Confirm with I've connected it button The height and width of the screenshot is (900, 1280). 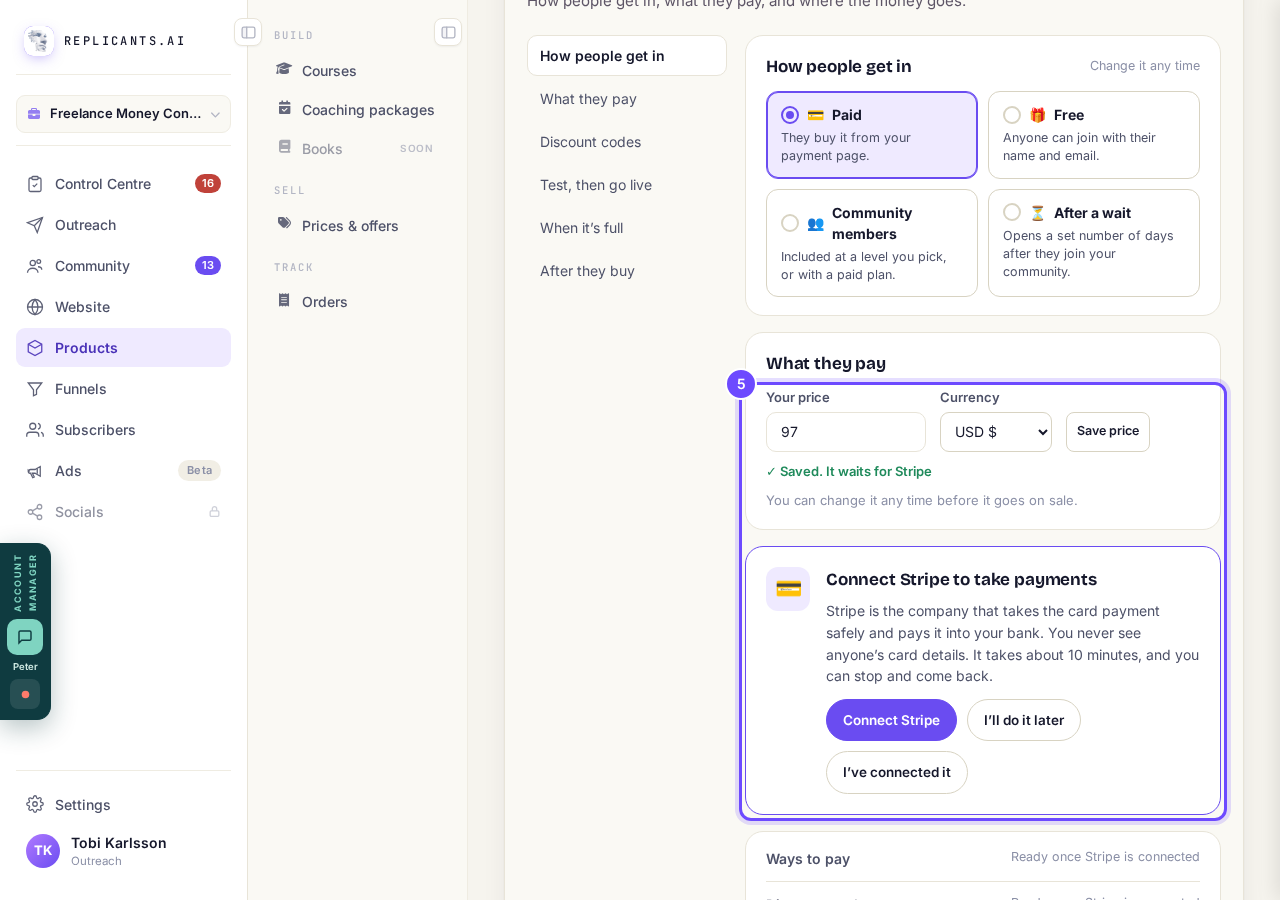point(897,772)
